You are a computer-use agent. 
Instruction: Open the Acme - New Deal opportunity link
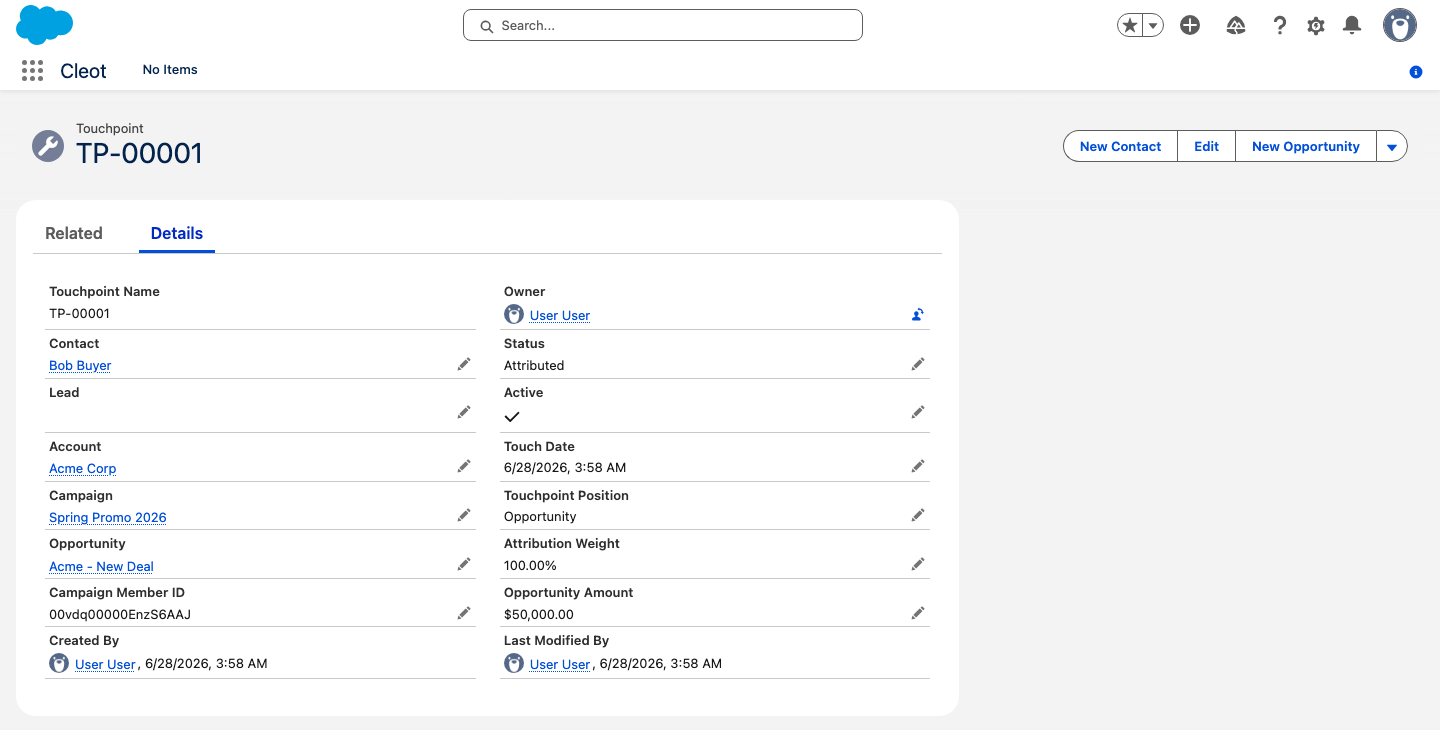click(x=101, y=566)
